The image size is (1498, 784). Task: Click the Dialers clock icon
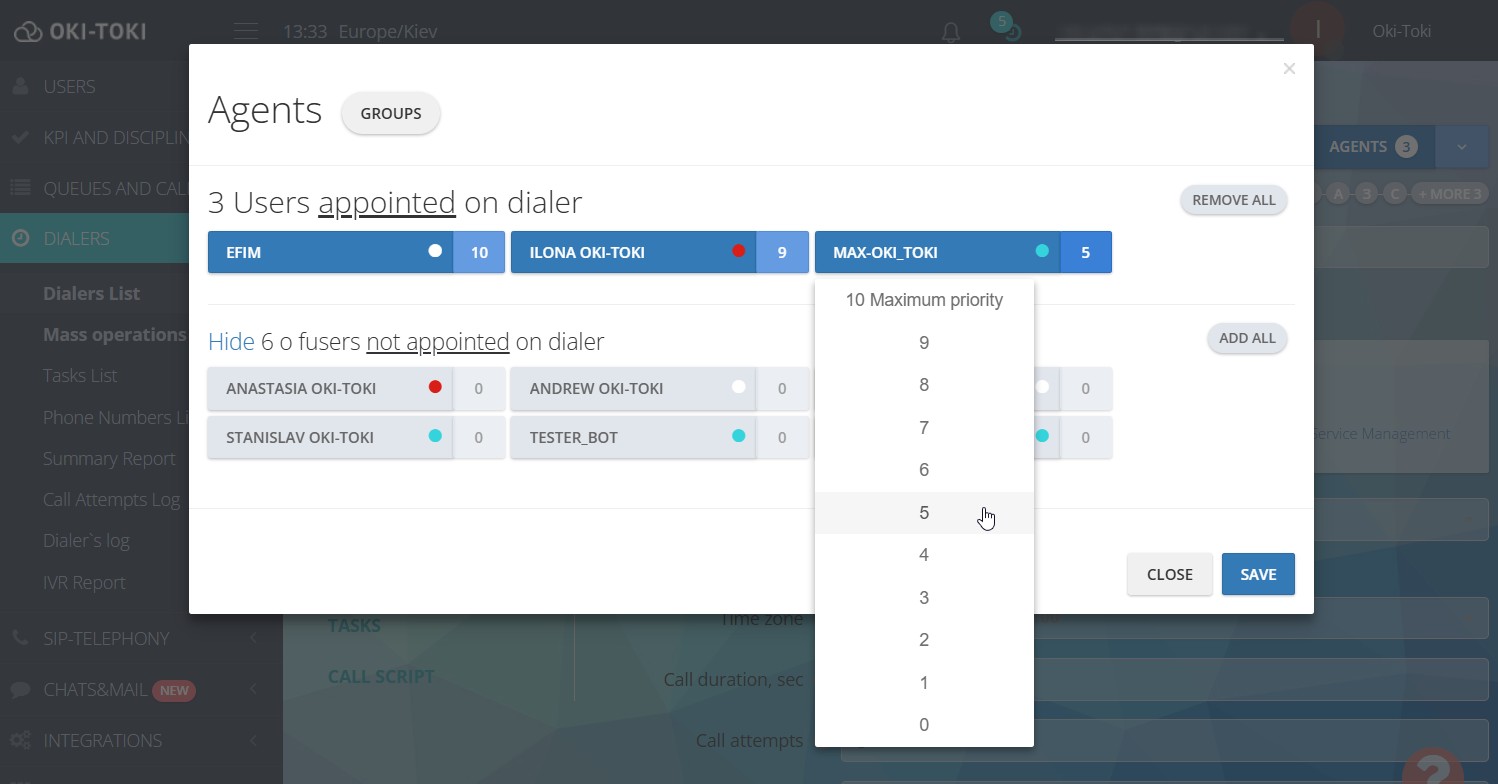point(20,238)
